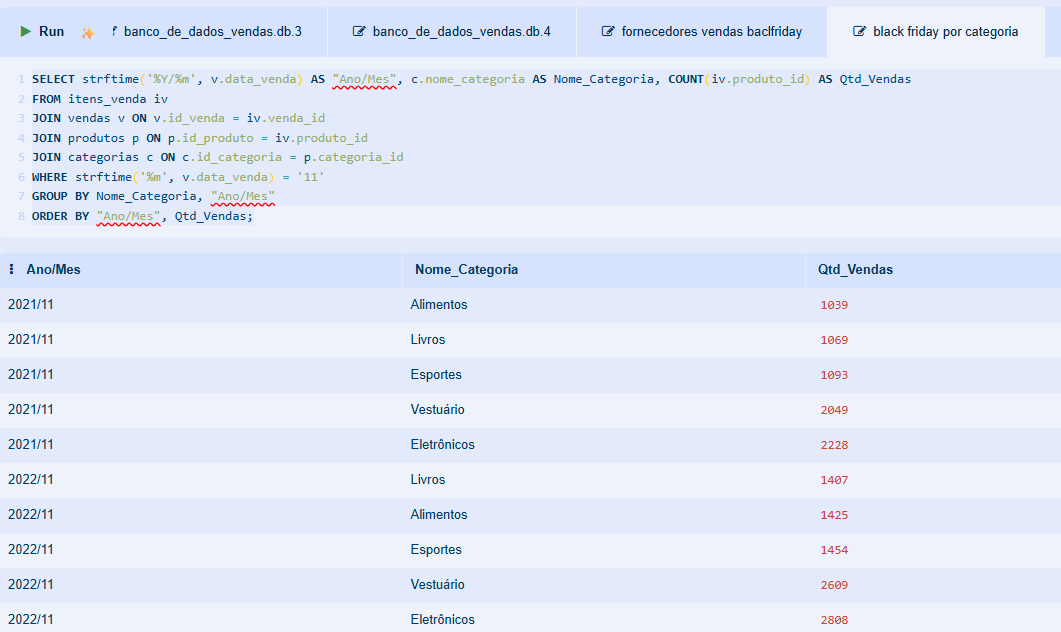Click the icon on banco_de_dados_vendas.db.3 tab
This screenshot has height=632, width=1061.
click(x=114, y=31)
